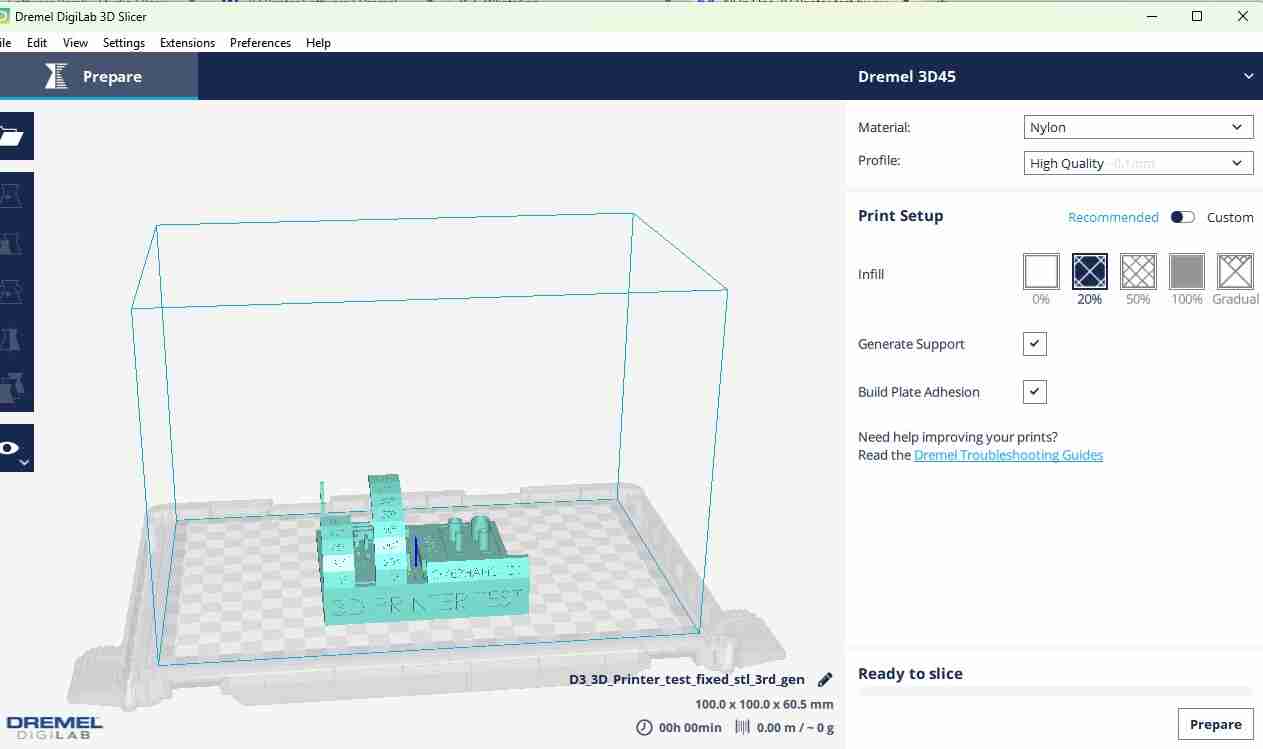Click the Prepare stage icon in header

pyautogui.click(x=57, y=76)
